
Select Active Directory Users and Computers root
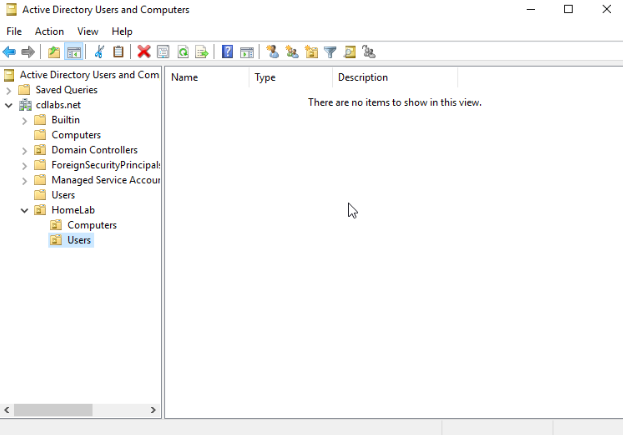click(89, 75)
